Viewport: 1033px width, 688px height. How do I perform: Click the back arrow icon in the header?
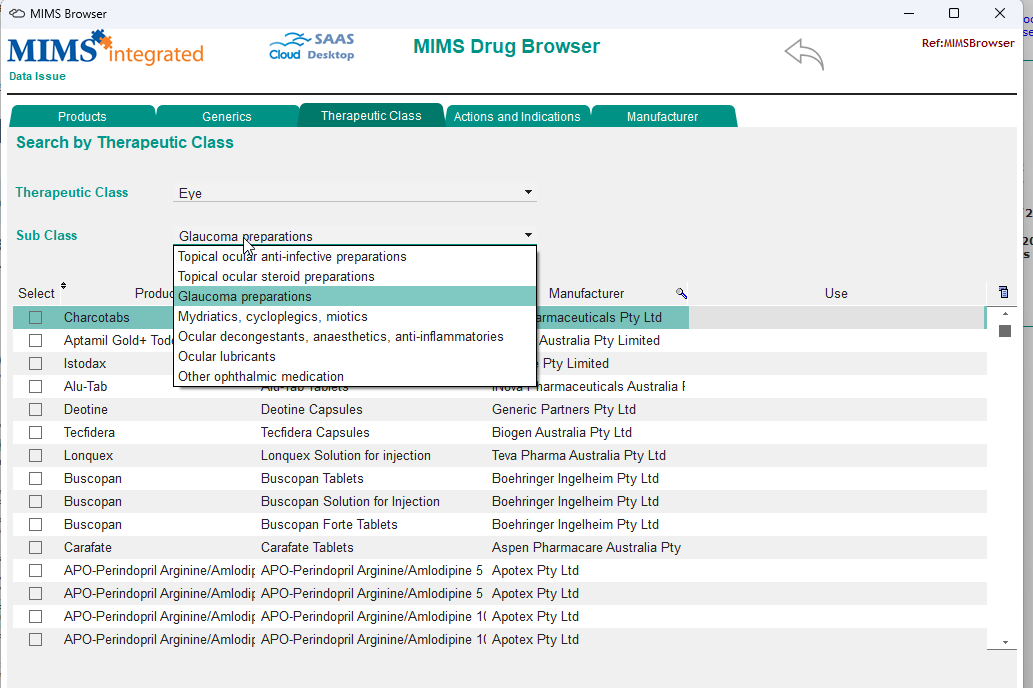coord(804,53)
